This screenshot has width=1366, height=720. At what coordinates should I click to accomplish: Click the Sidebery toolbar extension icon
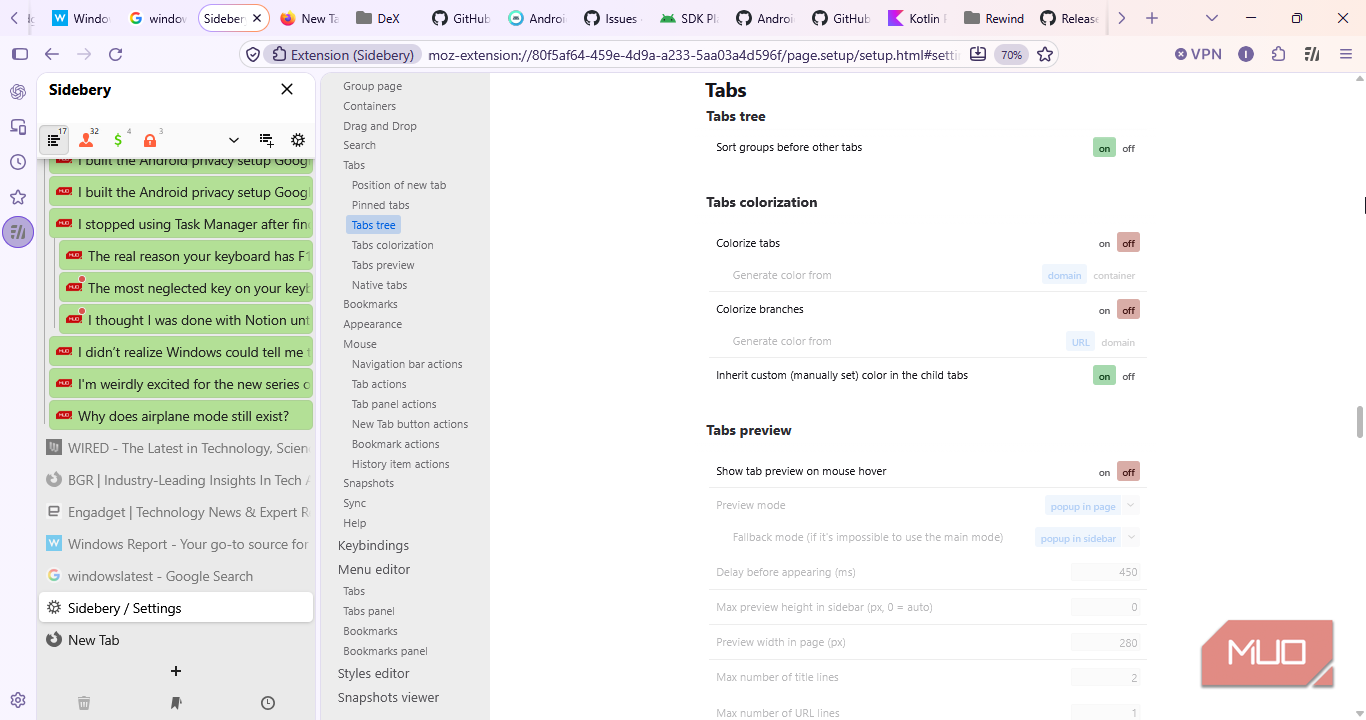1313,54
